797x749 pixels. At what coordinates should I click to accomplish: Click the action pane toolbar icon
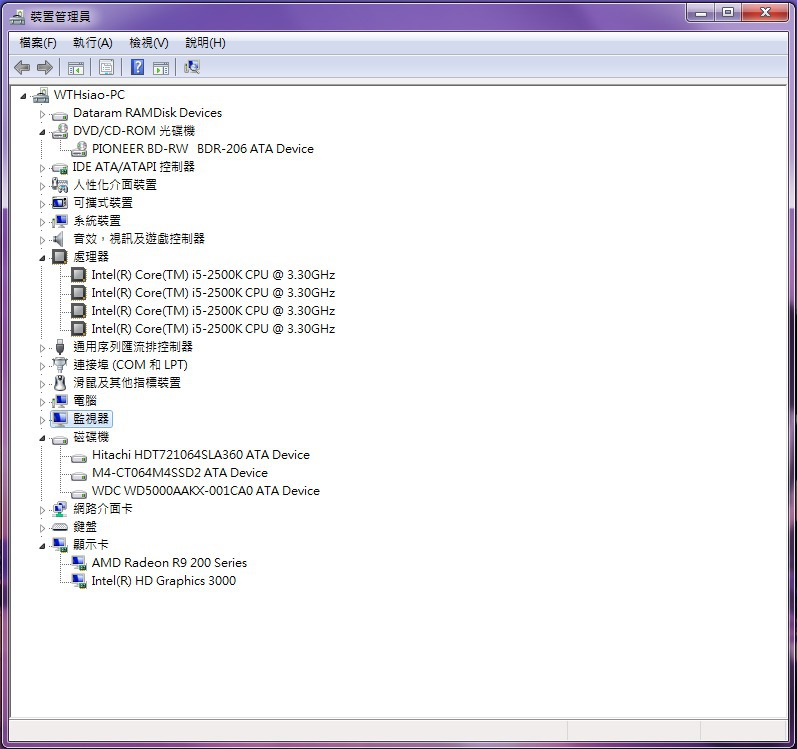(x=161, y=68)
